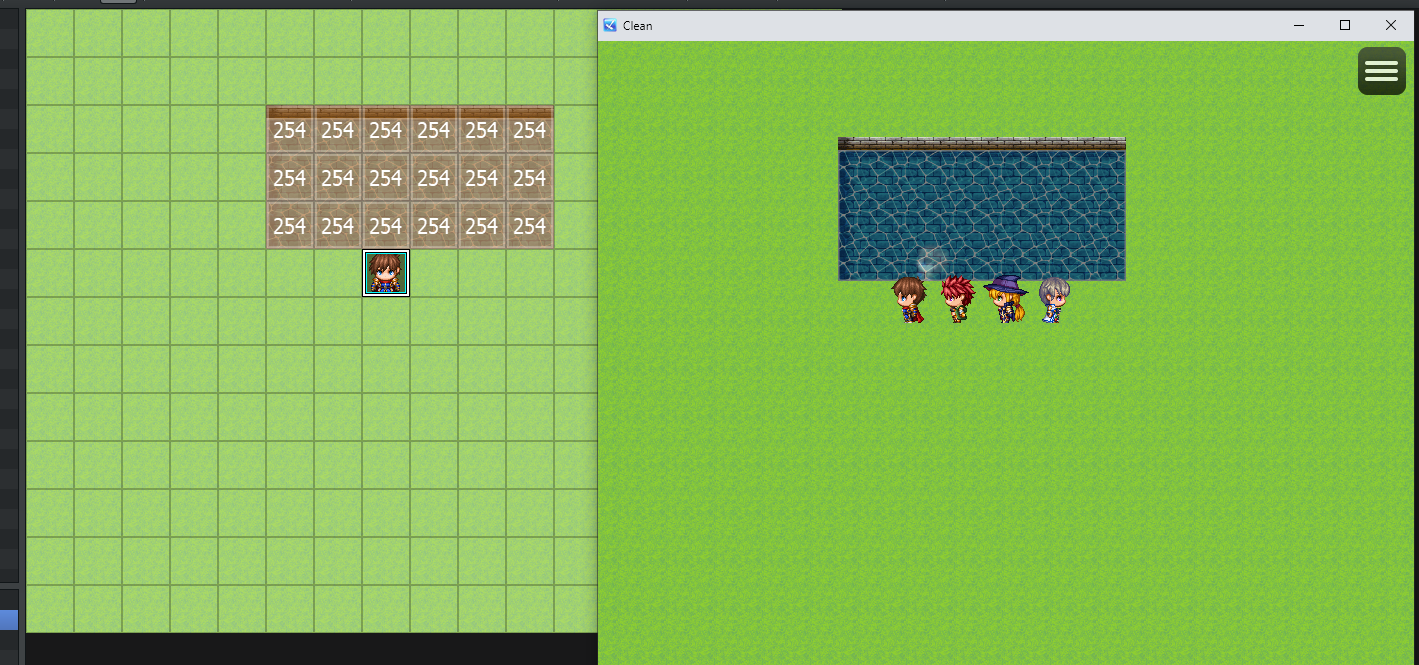This screenshot has width=1419, height=665.
Task: Select the top-left 254 region tile
Action: (x=290, y=130)
